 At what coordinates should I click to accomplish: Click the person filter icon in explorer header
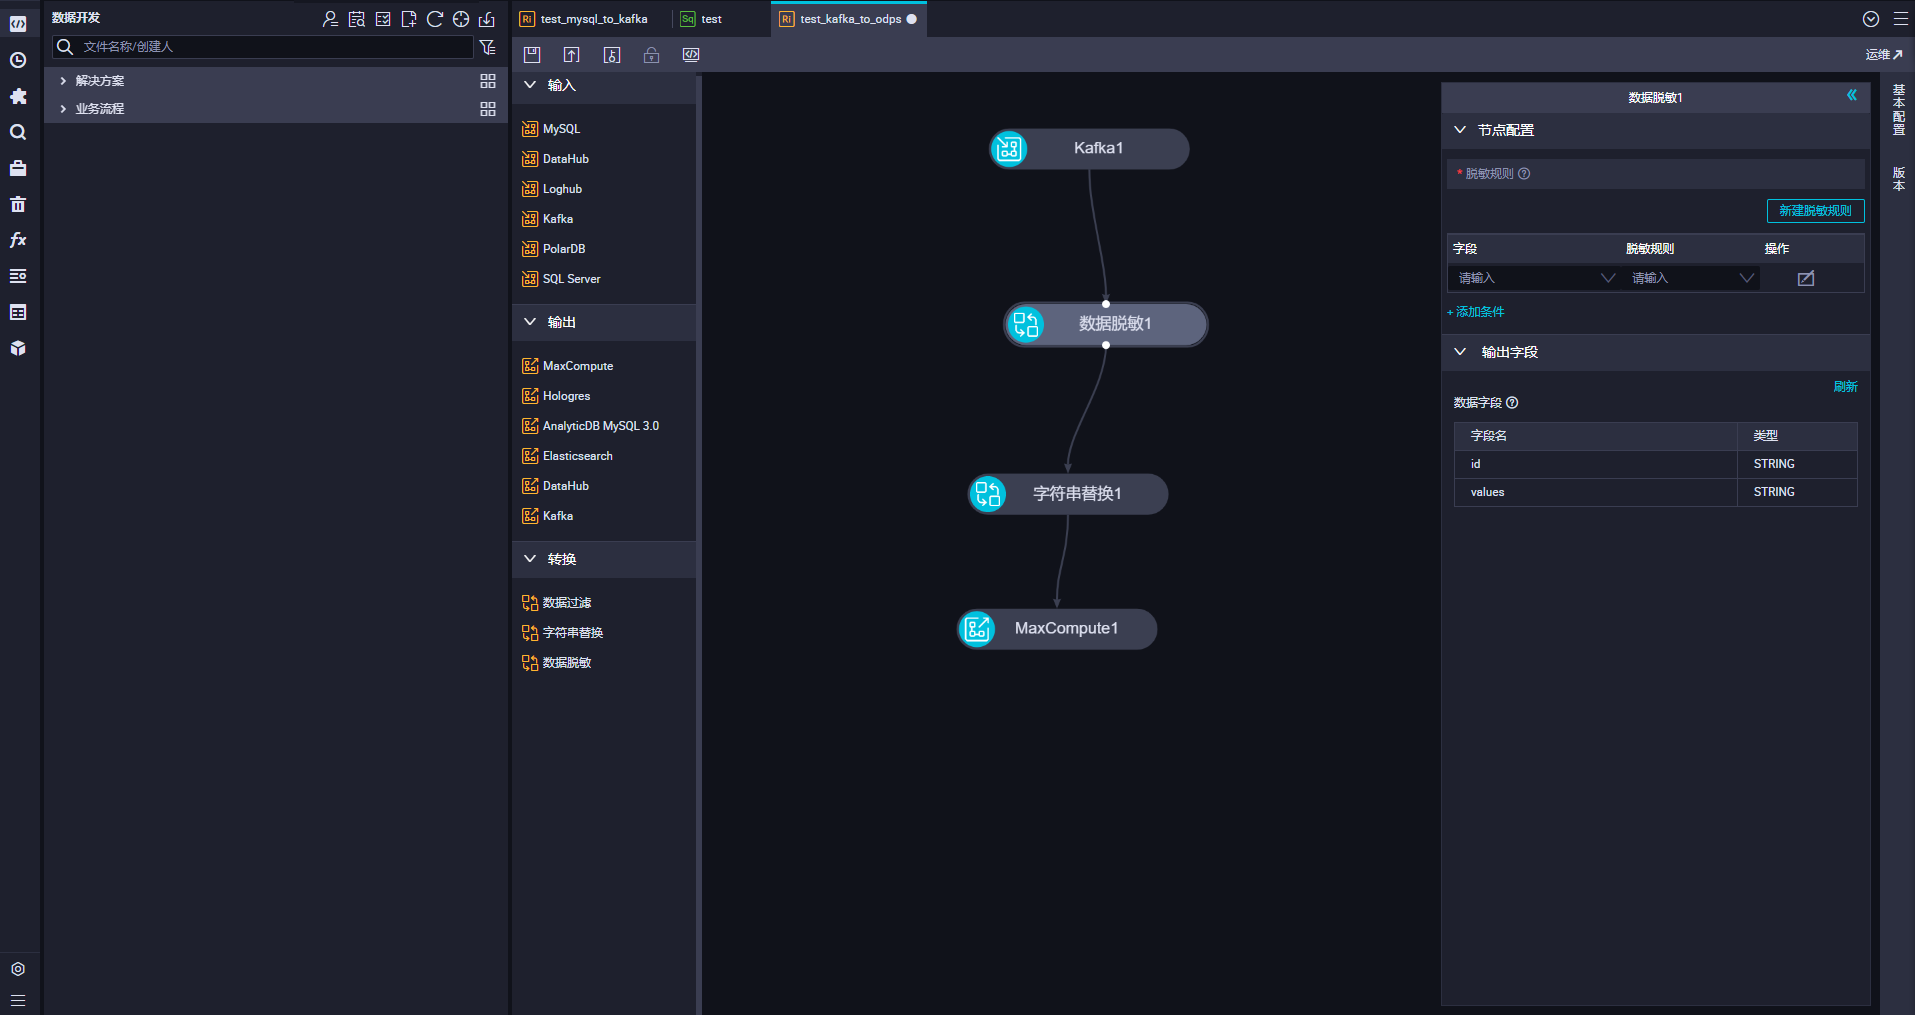[330, 19]
